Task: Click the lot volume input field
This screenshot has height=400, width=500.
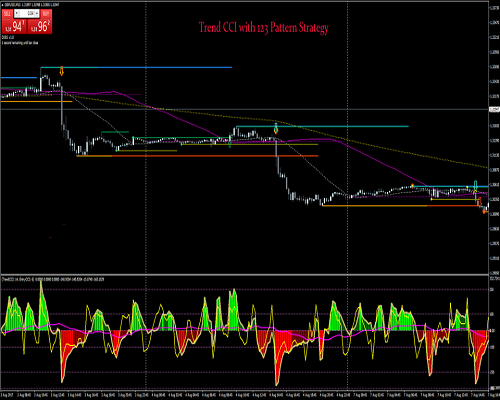Action: pos(27,14)
